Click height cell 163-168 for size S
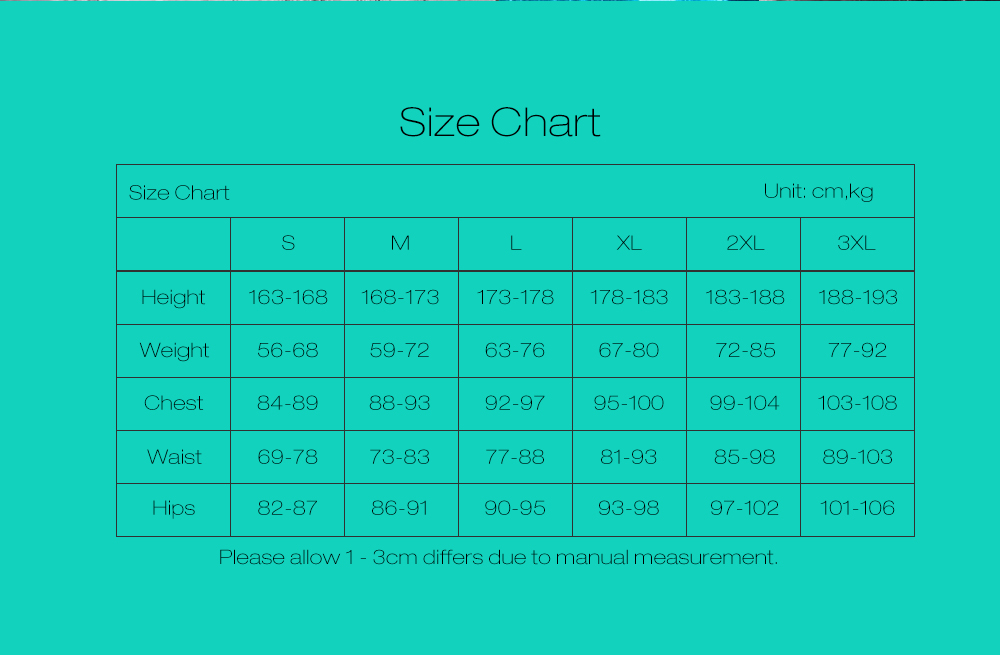 [x=288, y=297]
